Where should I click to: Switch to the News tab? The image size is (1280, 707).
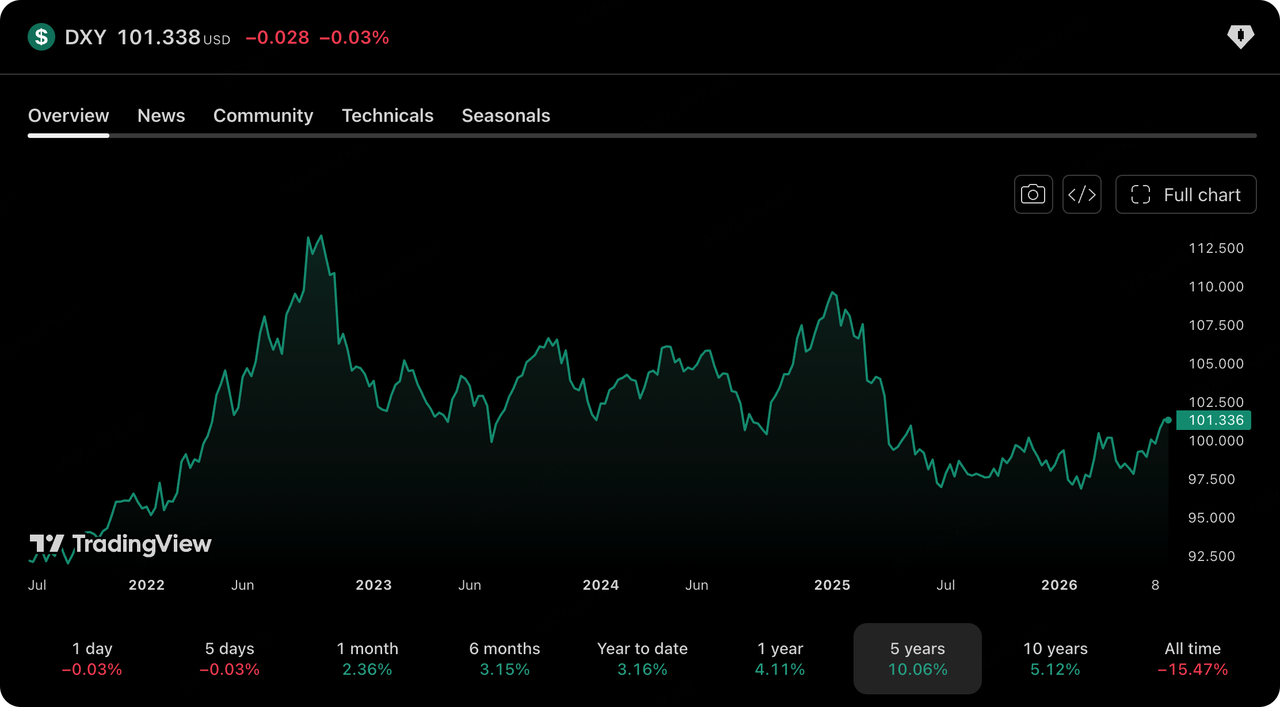pyautogui.click(x=161, y=116)
